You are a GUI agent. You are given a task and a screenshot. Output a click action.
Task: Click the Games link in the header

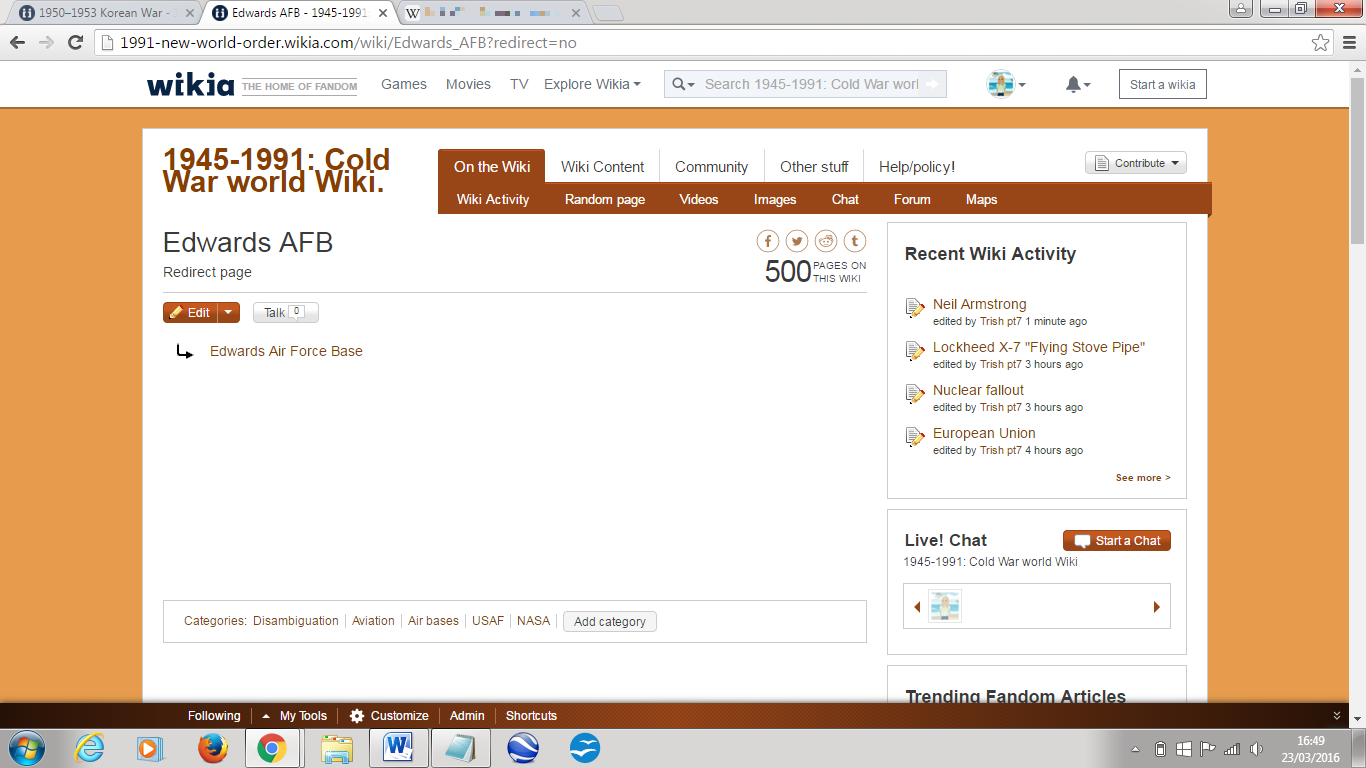[404, 85]
